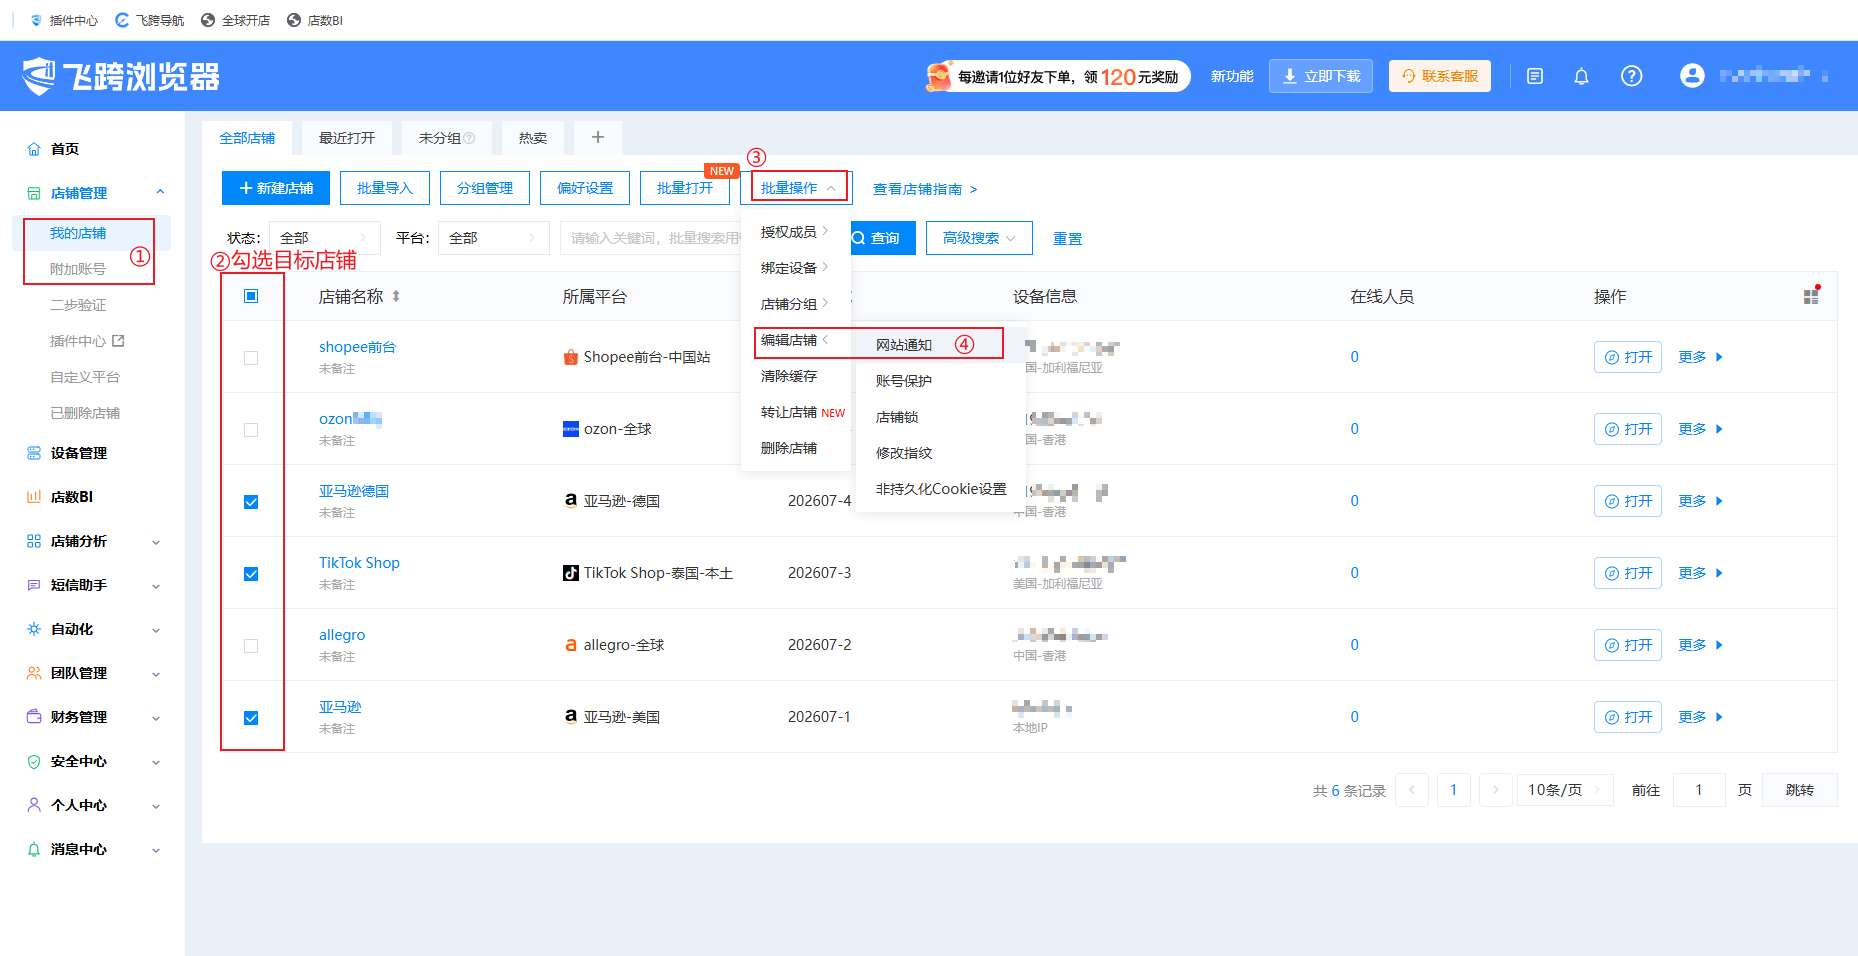Check the ozon row checkbox
This screenshot has height=956, width=1858.
click(x=251, y=429)
